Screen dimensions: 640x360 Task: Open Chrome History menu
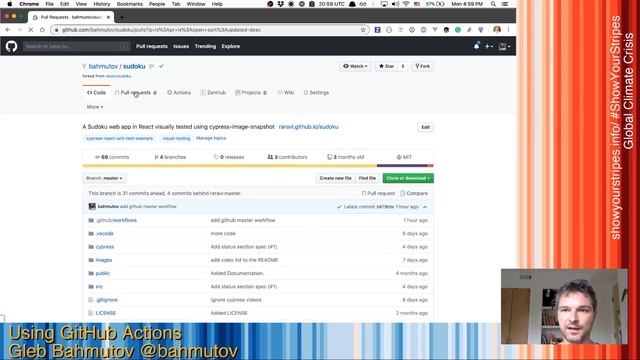click(x=102, y=4)
